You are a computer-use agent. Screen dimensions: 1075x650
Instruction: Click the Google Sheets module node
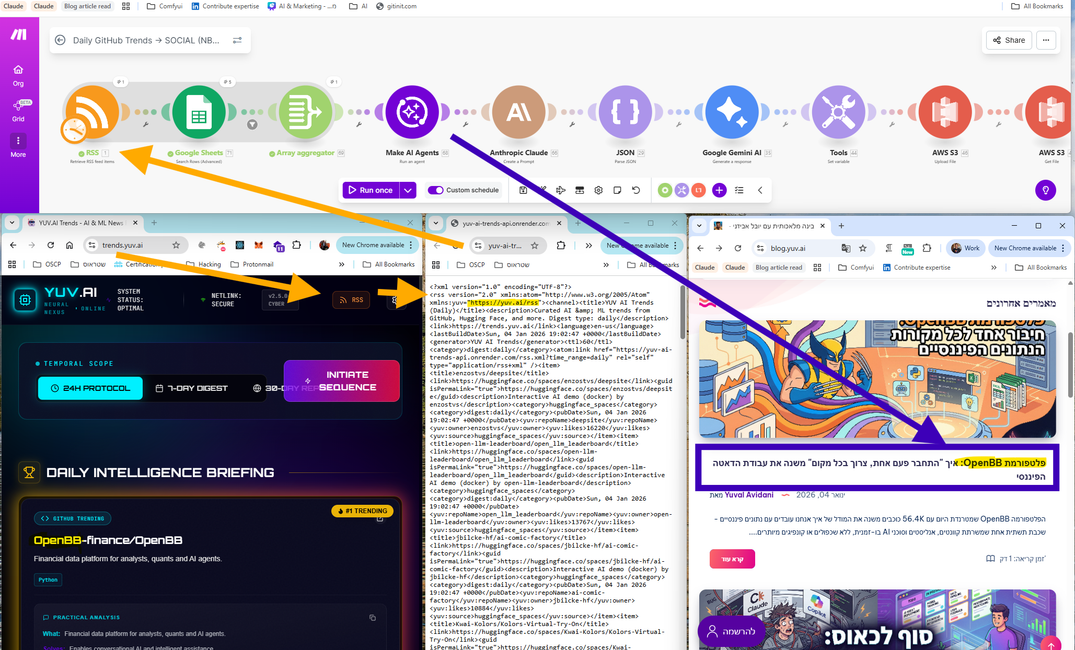198,112
